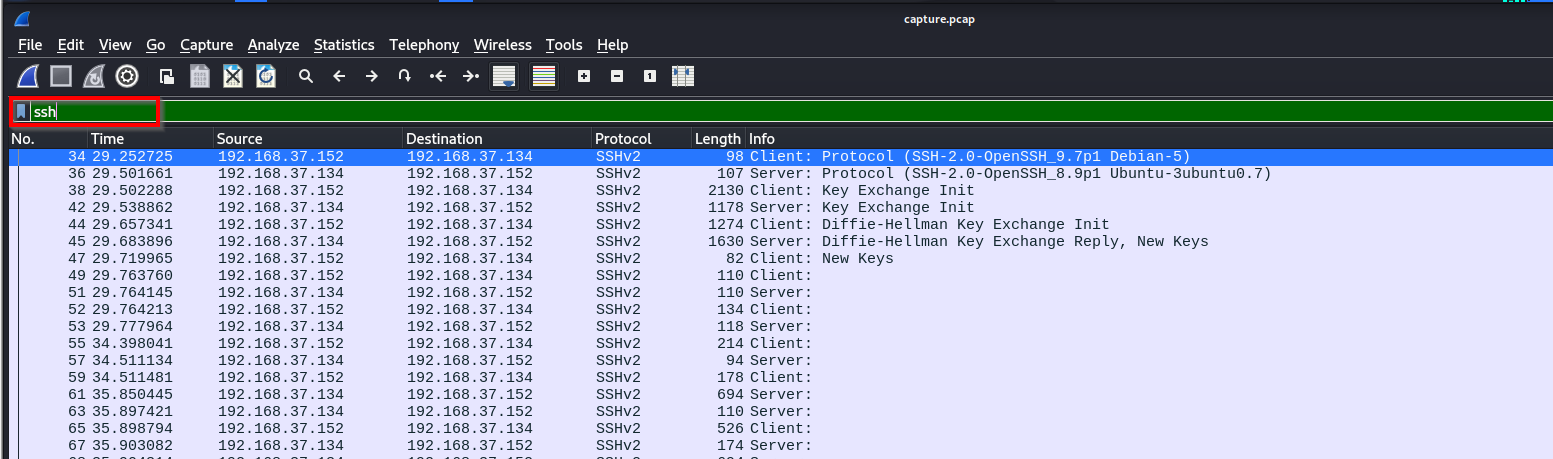Zoom out the main window text
The image size is (1553, 459).
tap(617, 76)
